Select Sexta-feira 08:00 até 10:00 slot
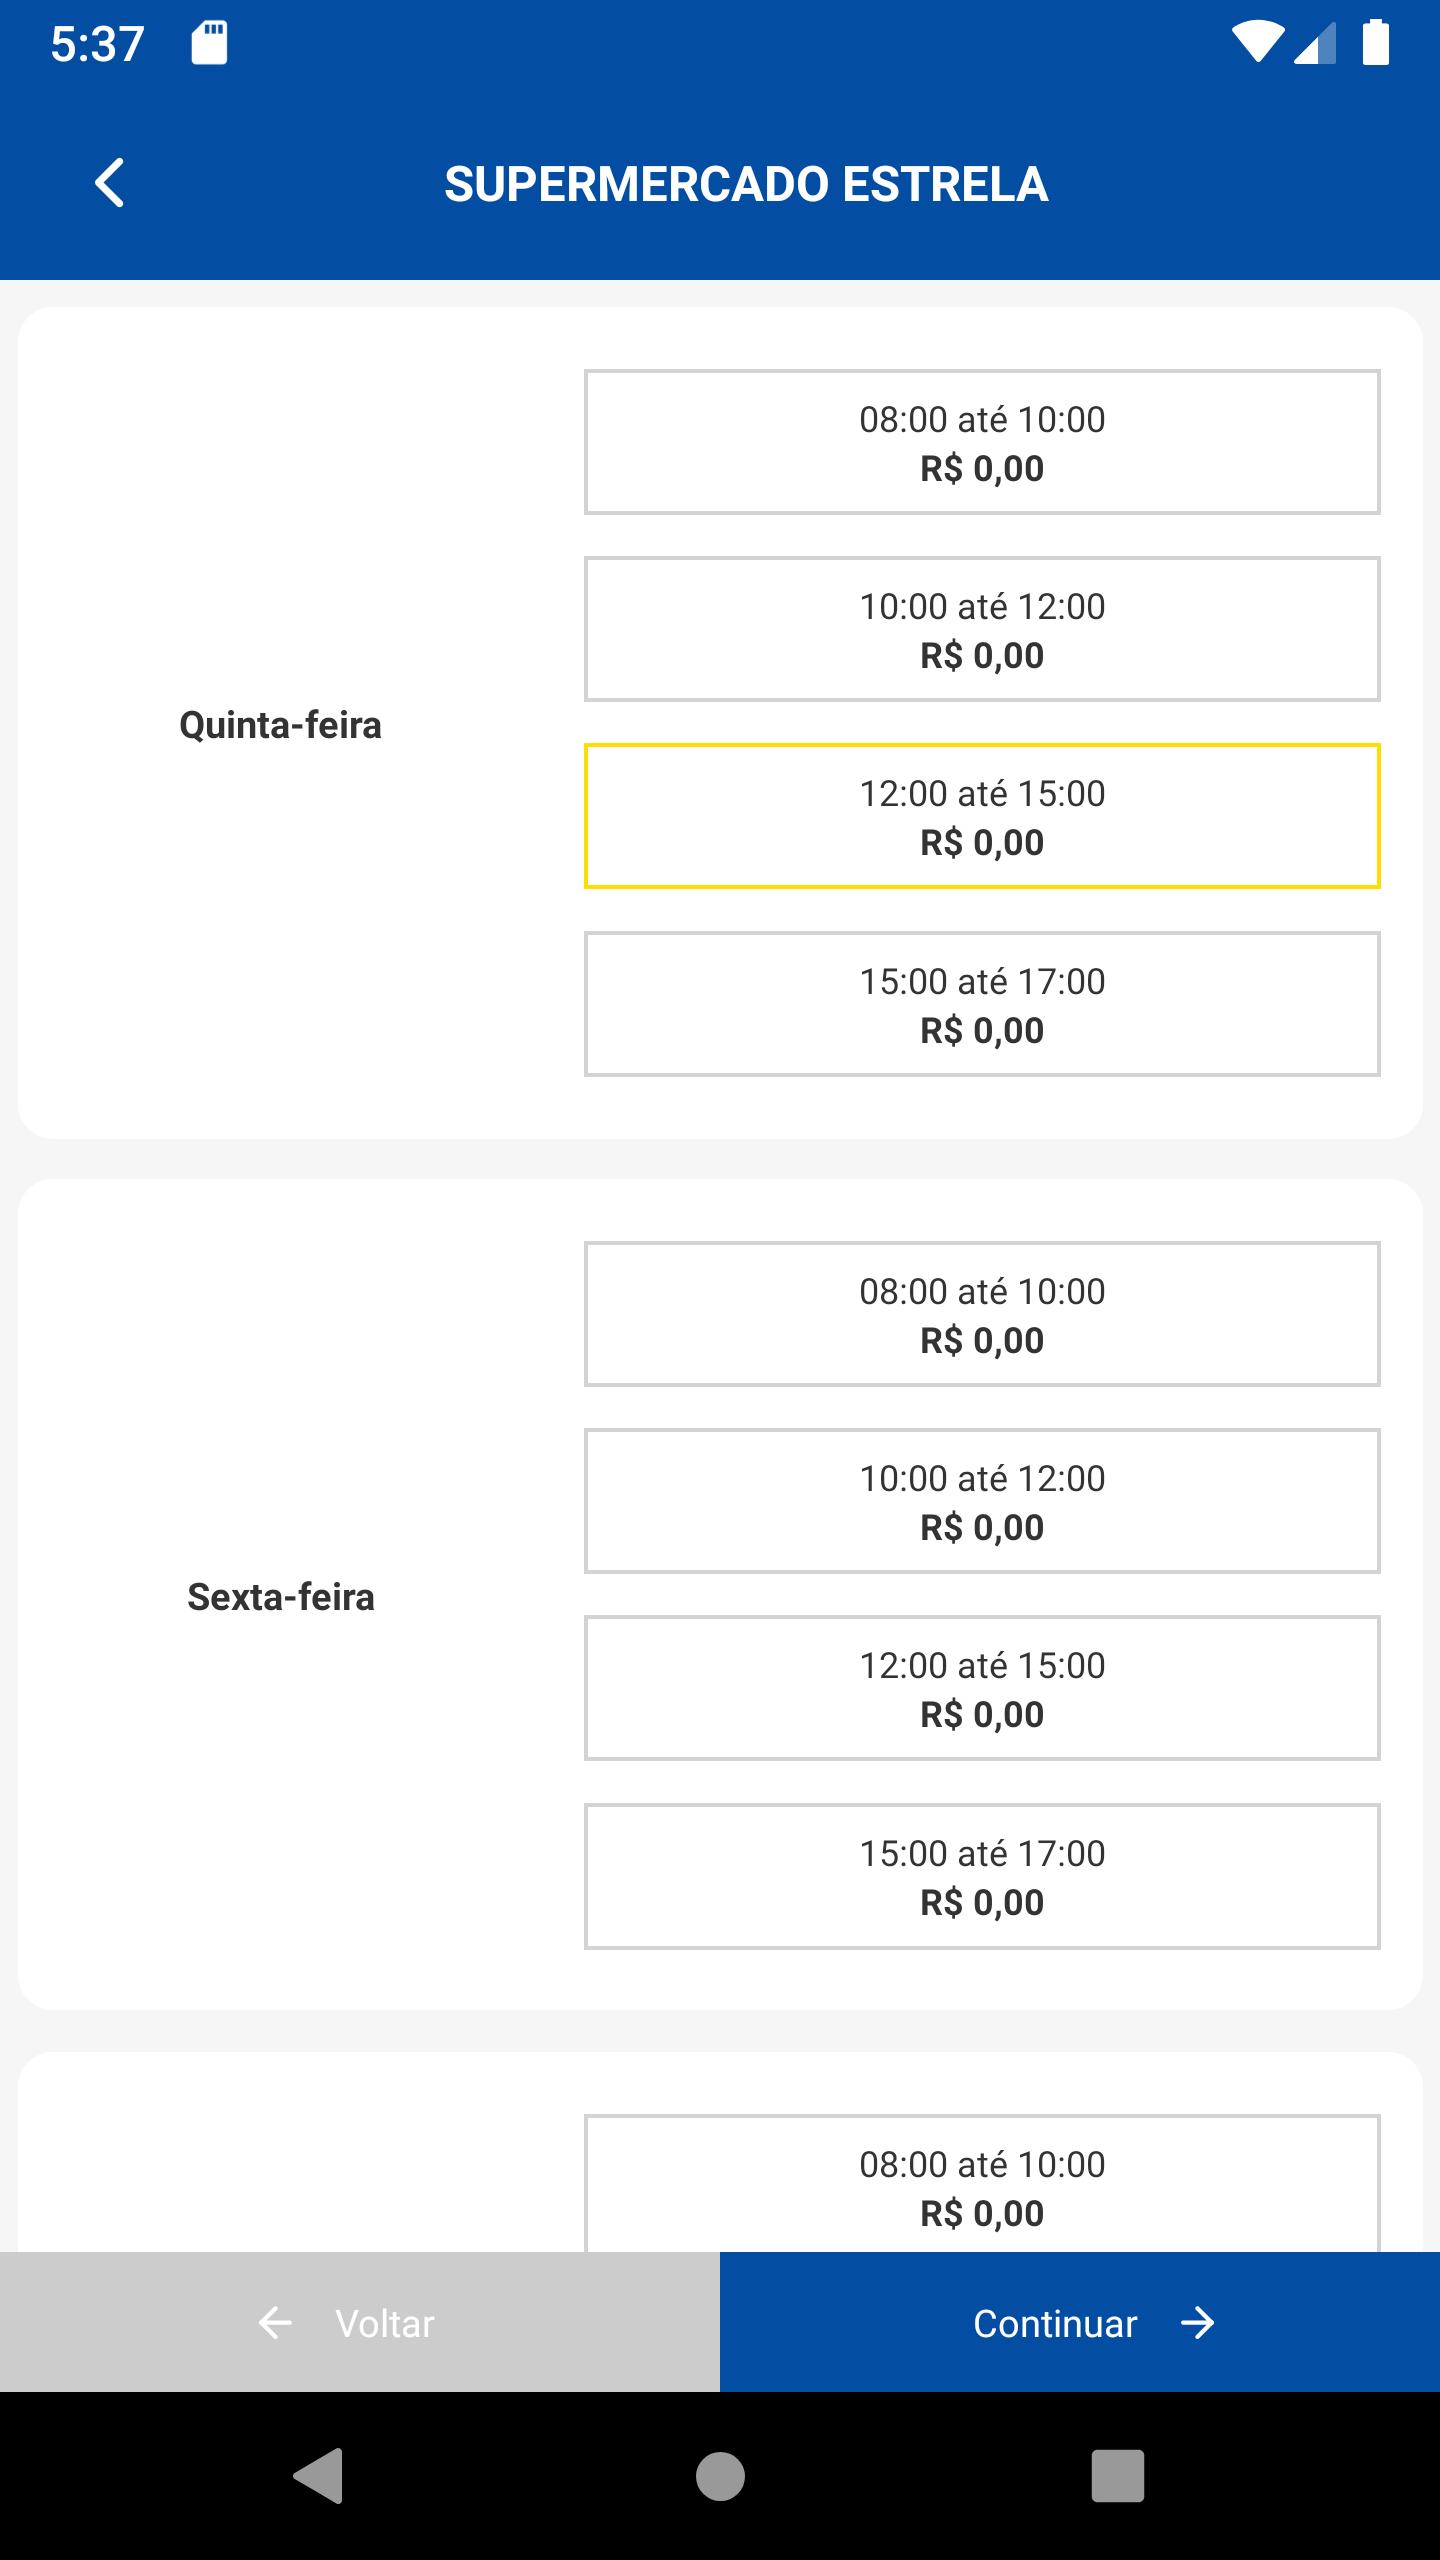 [982, 1314]
